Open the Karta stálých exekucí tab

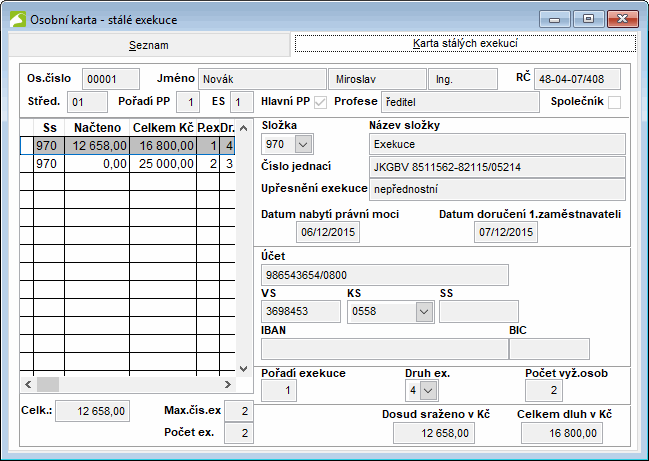(x=464, y=45)
